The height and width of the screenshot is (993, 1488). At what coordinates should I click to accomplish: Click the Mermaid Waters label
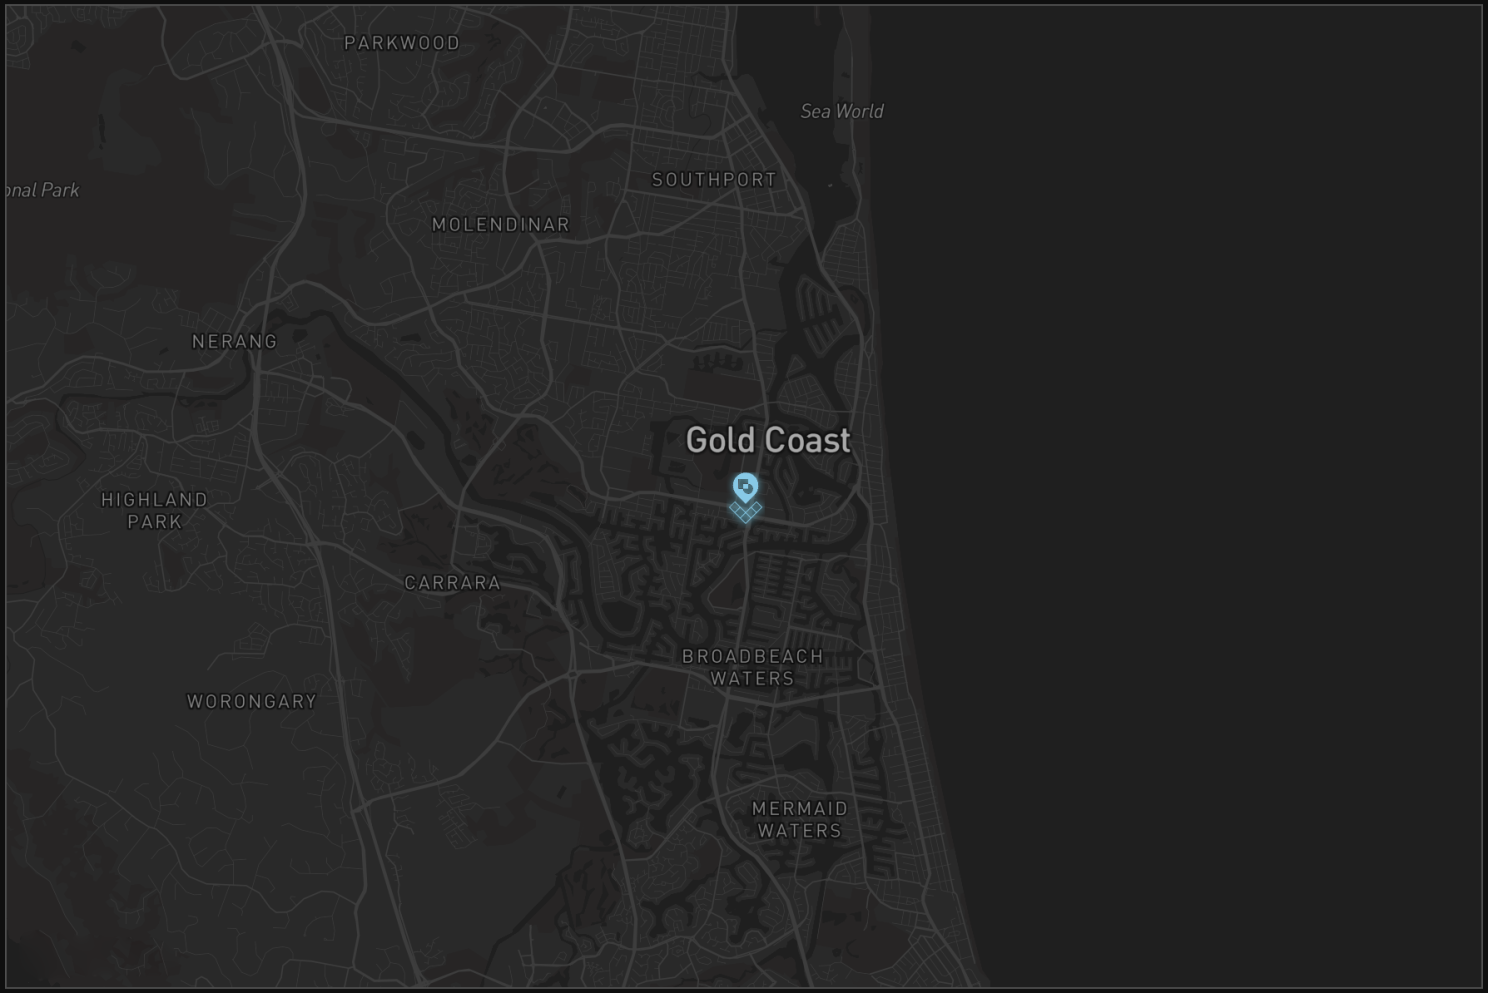click(800, 819)
